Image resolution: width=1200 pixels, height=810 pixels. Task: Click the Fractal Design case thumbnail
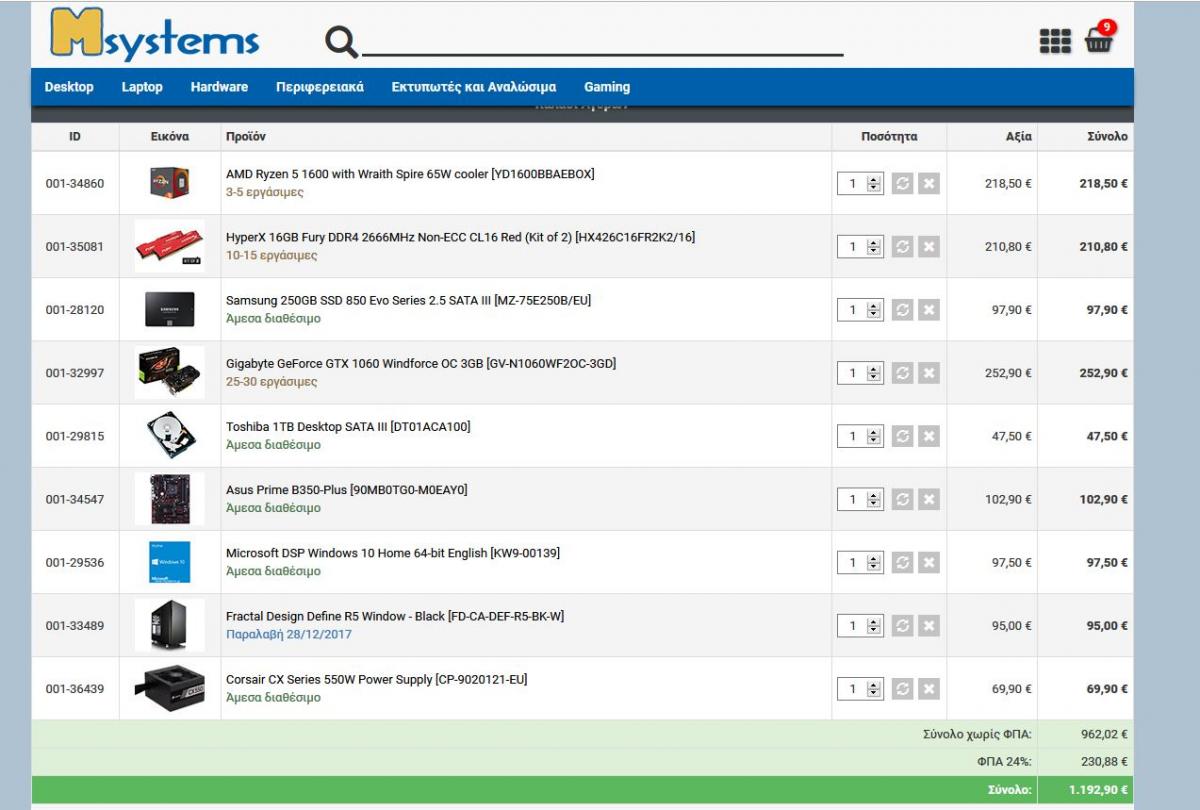coord(170,626)
